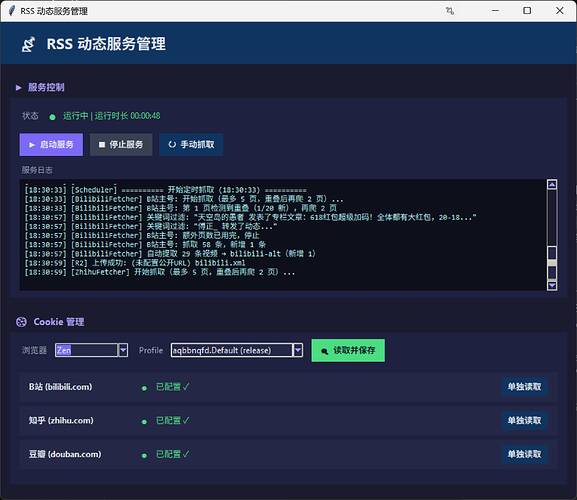Open the 浏览器 dropdown arrow
Viewport: 577px width, 500px height.
pyautogui.click(x=123, y=350)
